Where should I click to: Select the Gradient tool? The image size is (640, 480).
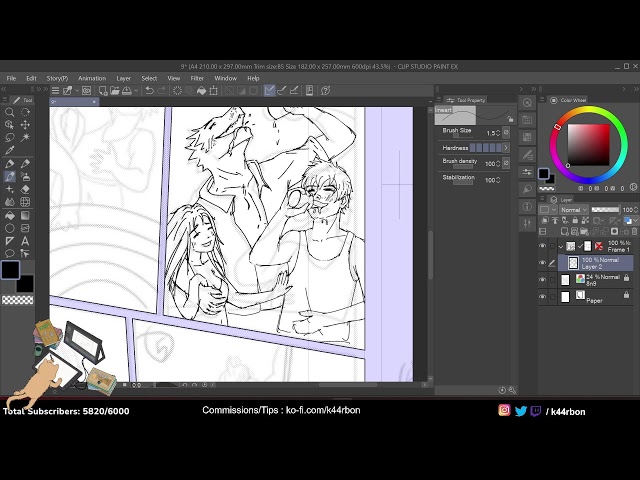(x=25, y=216)
